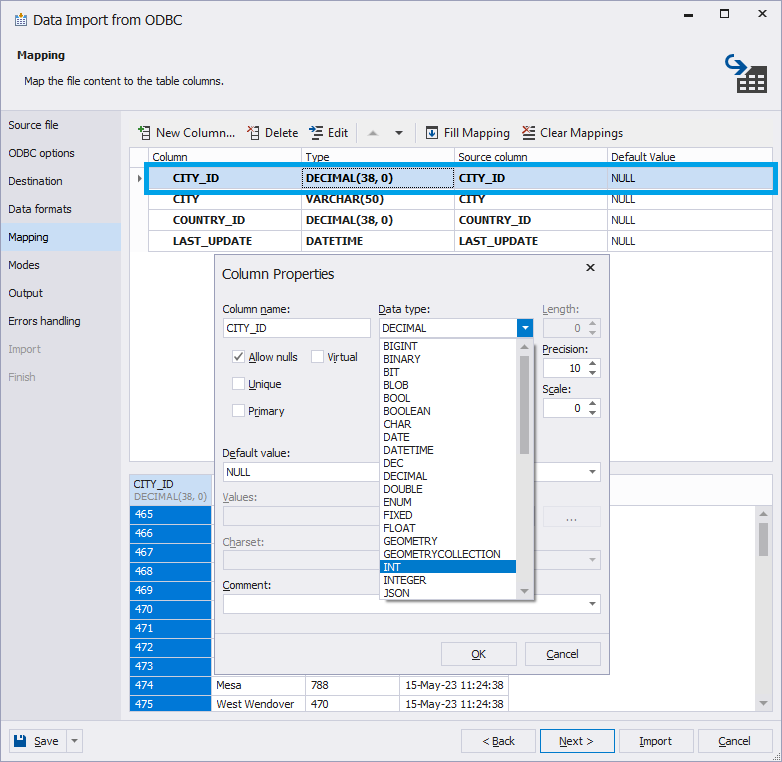782x762 pixels.
Task: Open the Save button dropdown arrow
Action: [x=74, y=741]
